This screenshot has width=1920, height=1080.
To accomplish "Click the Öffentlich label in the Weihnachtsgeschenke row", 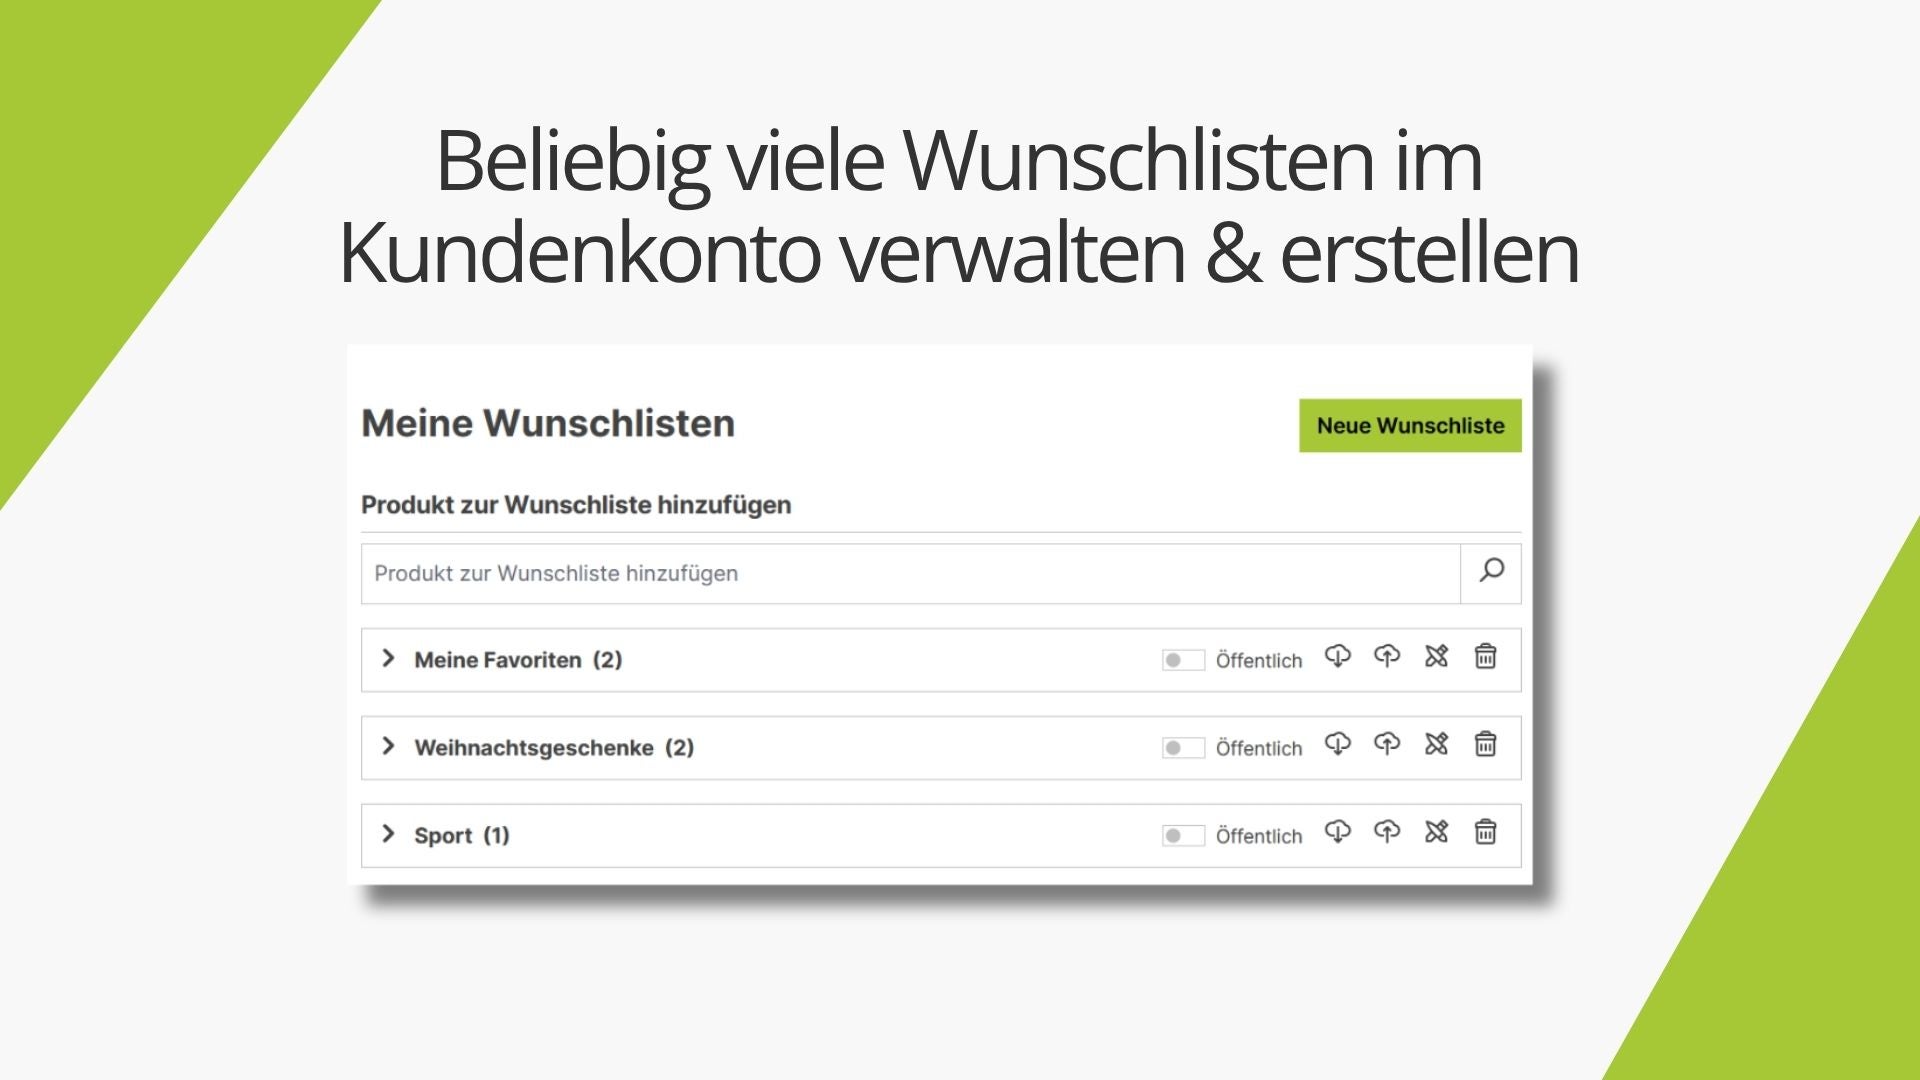I will (x=1259, y=748).
